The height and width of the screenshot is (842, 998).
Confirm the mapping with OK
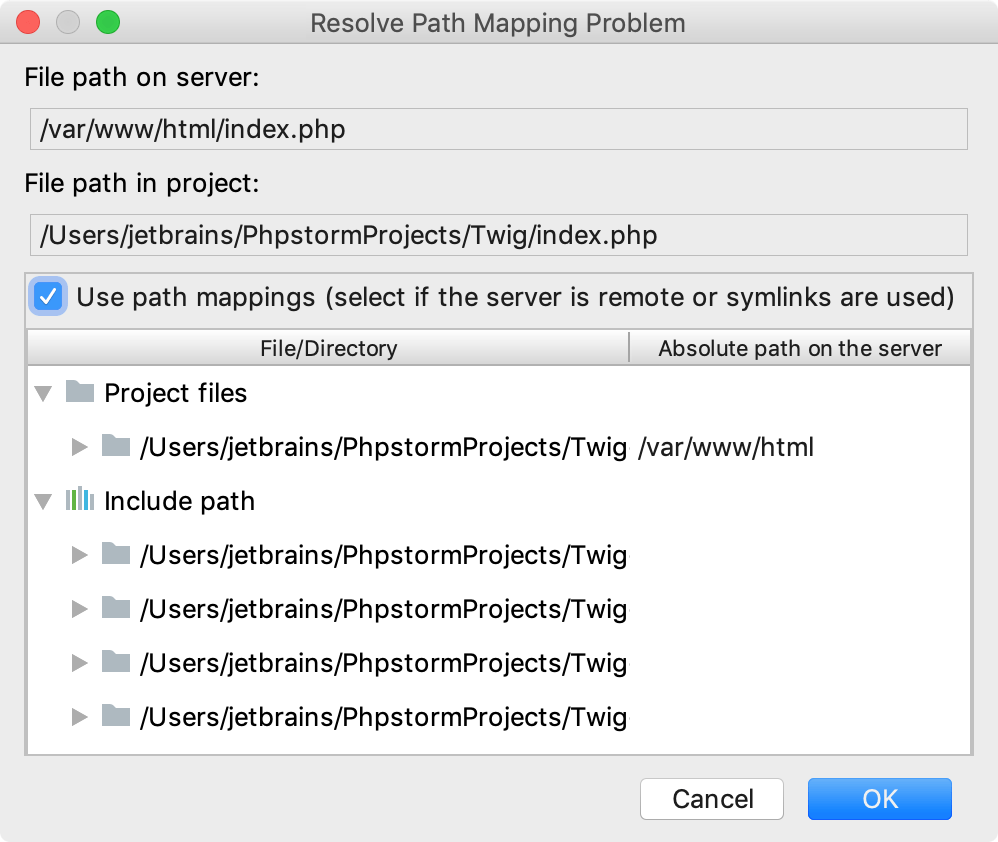(x=879, y=799)
